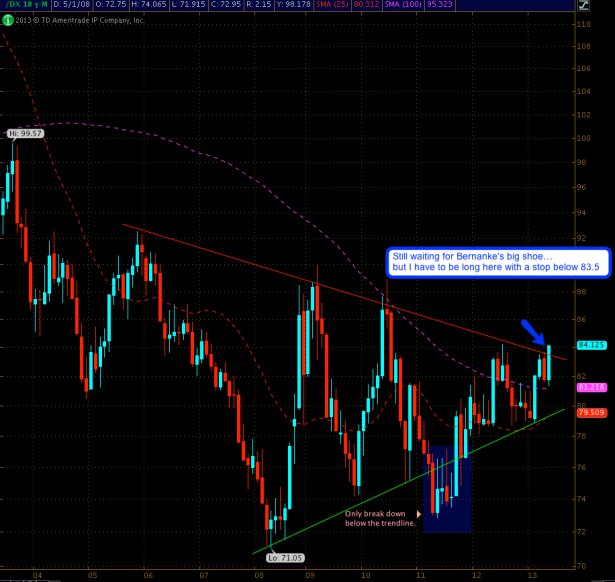Click the 70 price axis label
This screenshot has height=582, width=615.
pos(582,566)
